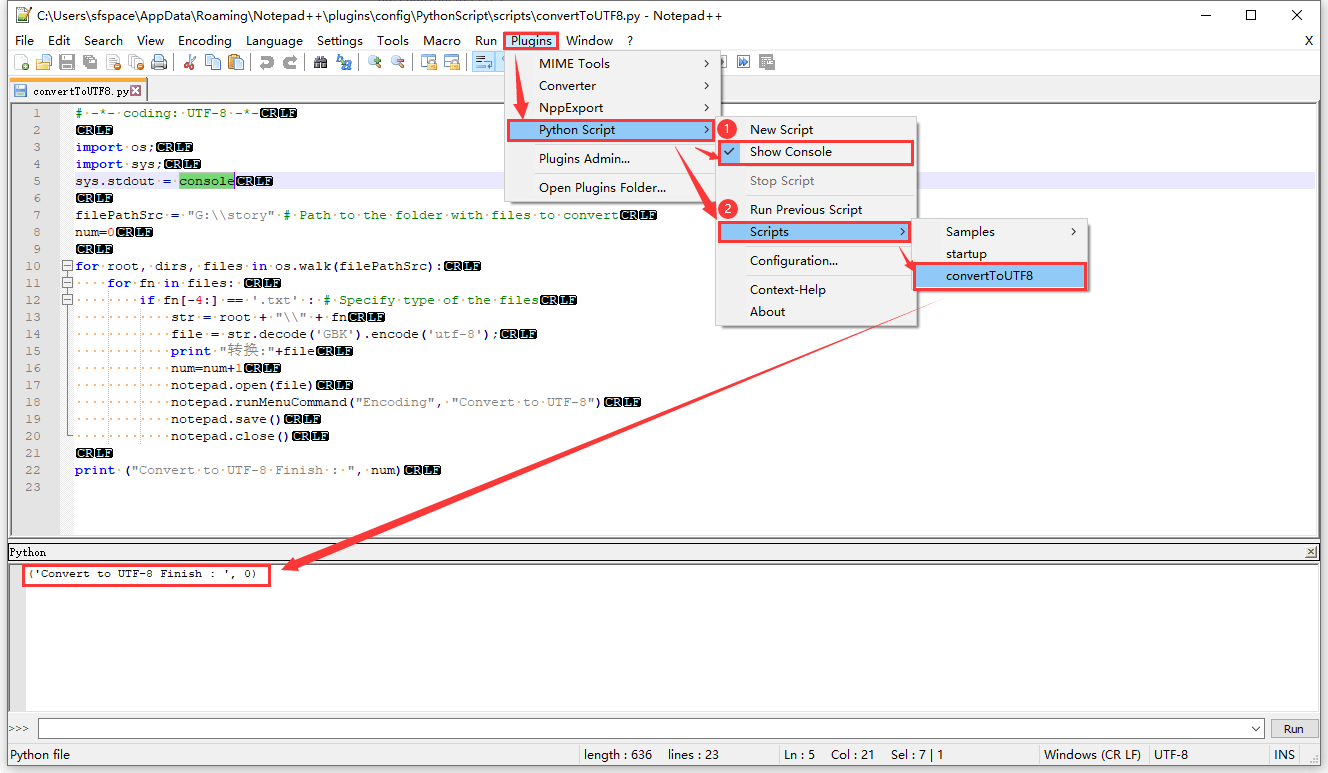Open the Search menu

(x=103, y=40)
